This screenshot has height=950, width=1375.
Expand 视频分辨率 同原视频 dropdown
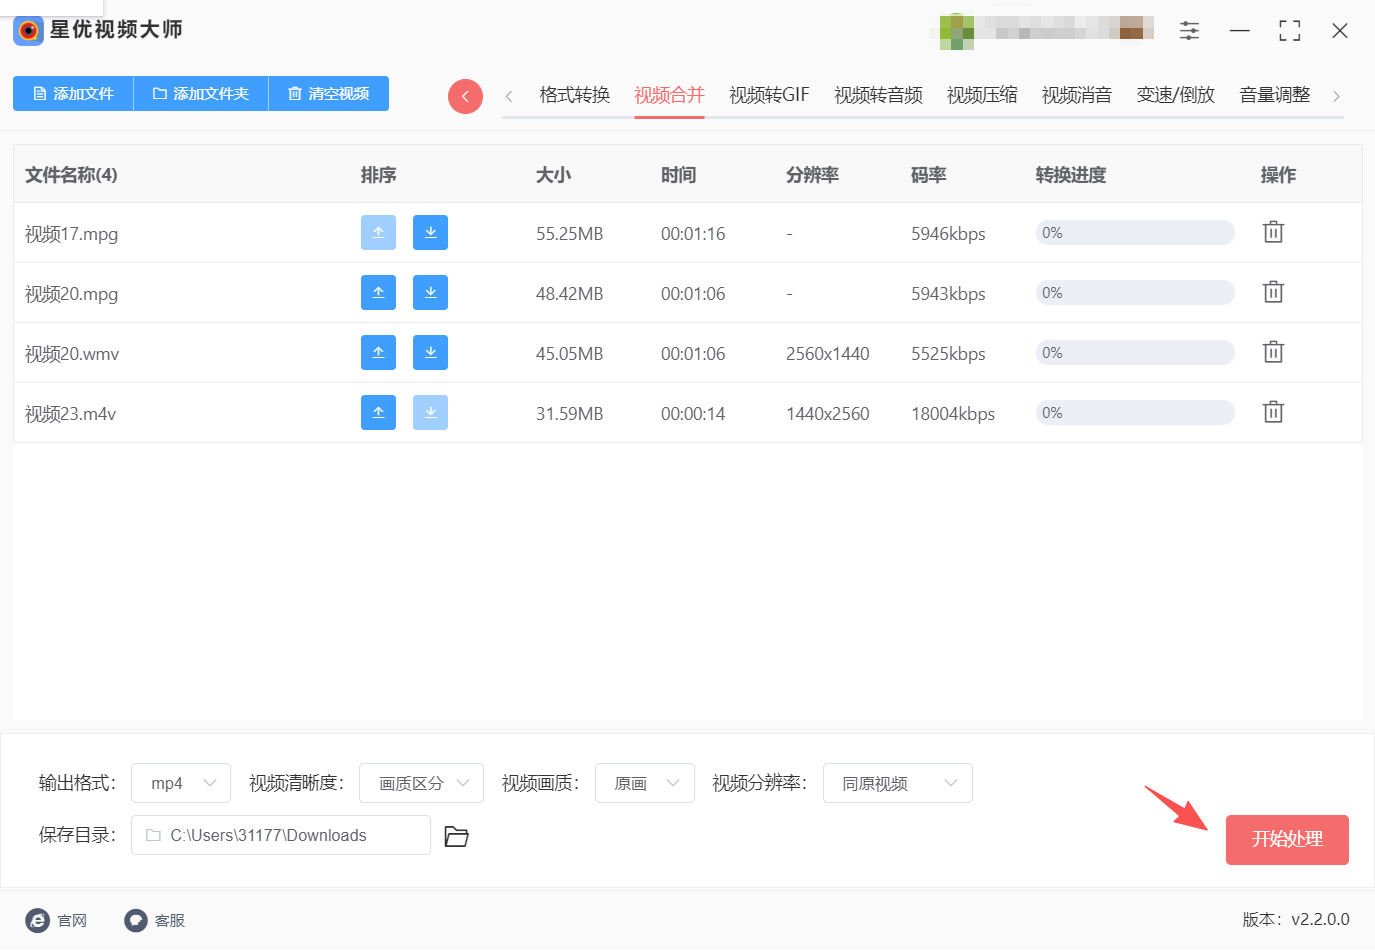tap(898, 783)
